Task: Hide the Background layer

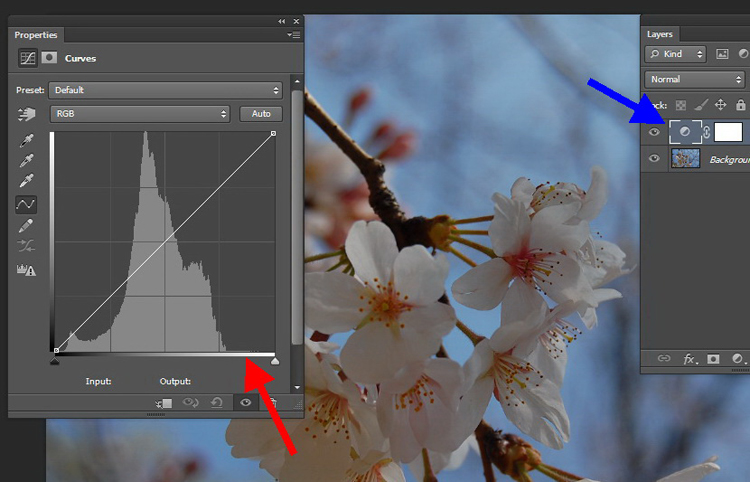Action: pyautogui.click(x=654, y=158)
